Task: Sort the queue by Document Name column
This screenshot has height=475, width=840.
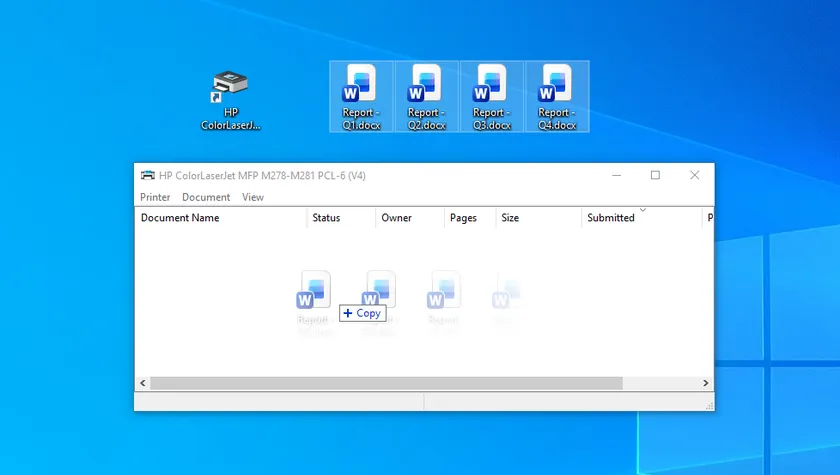Action: (221, 217)
